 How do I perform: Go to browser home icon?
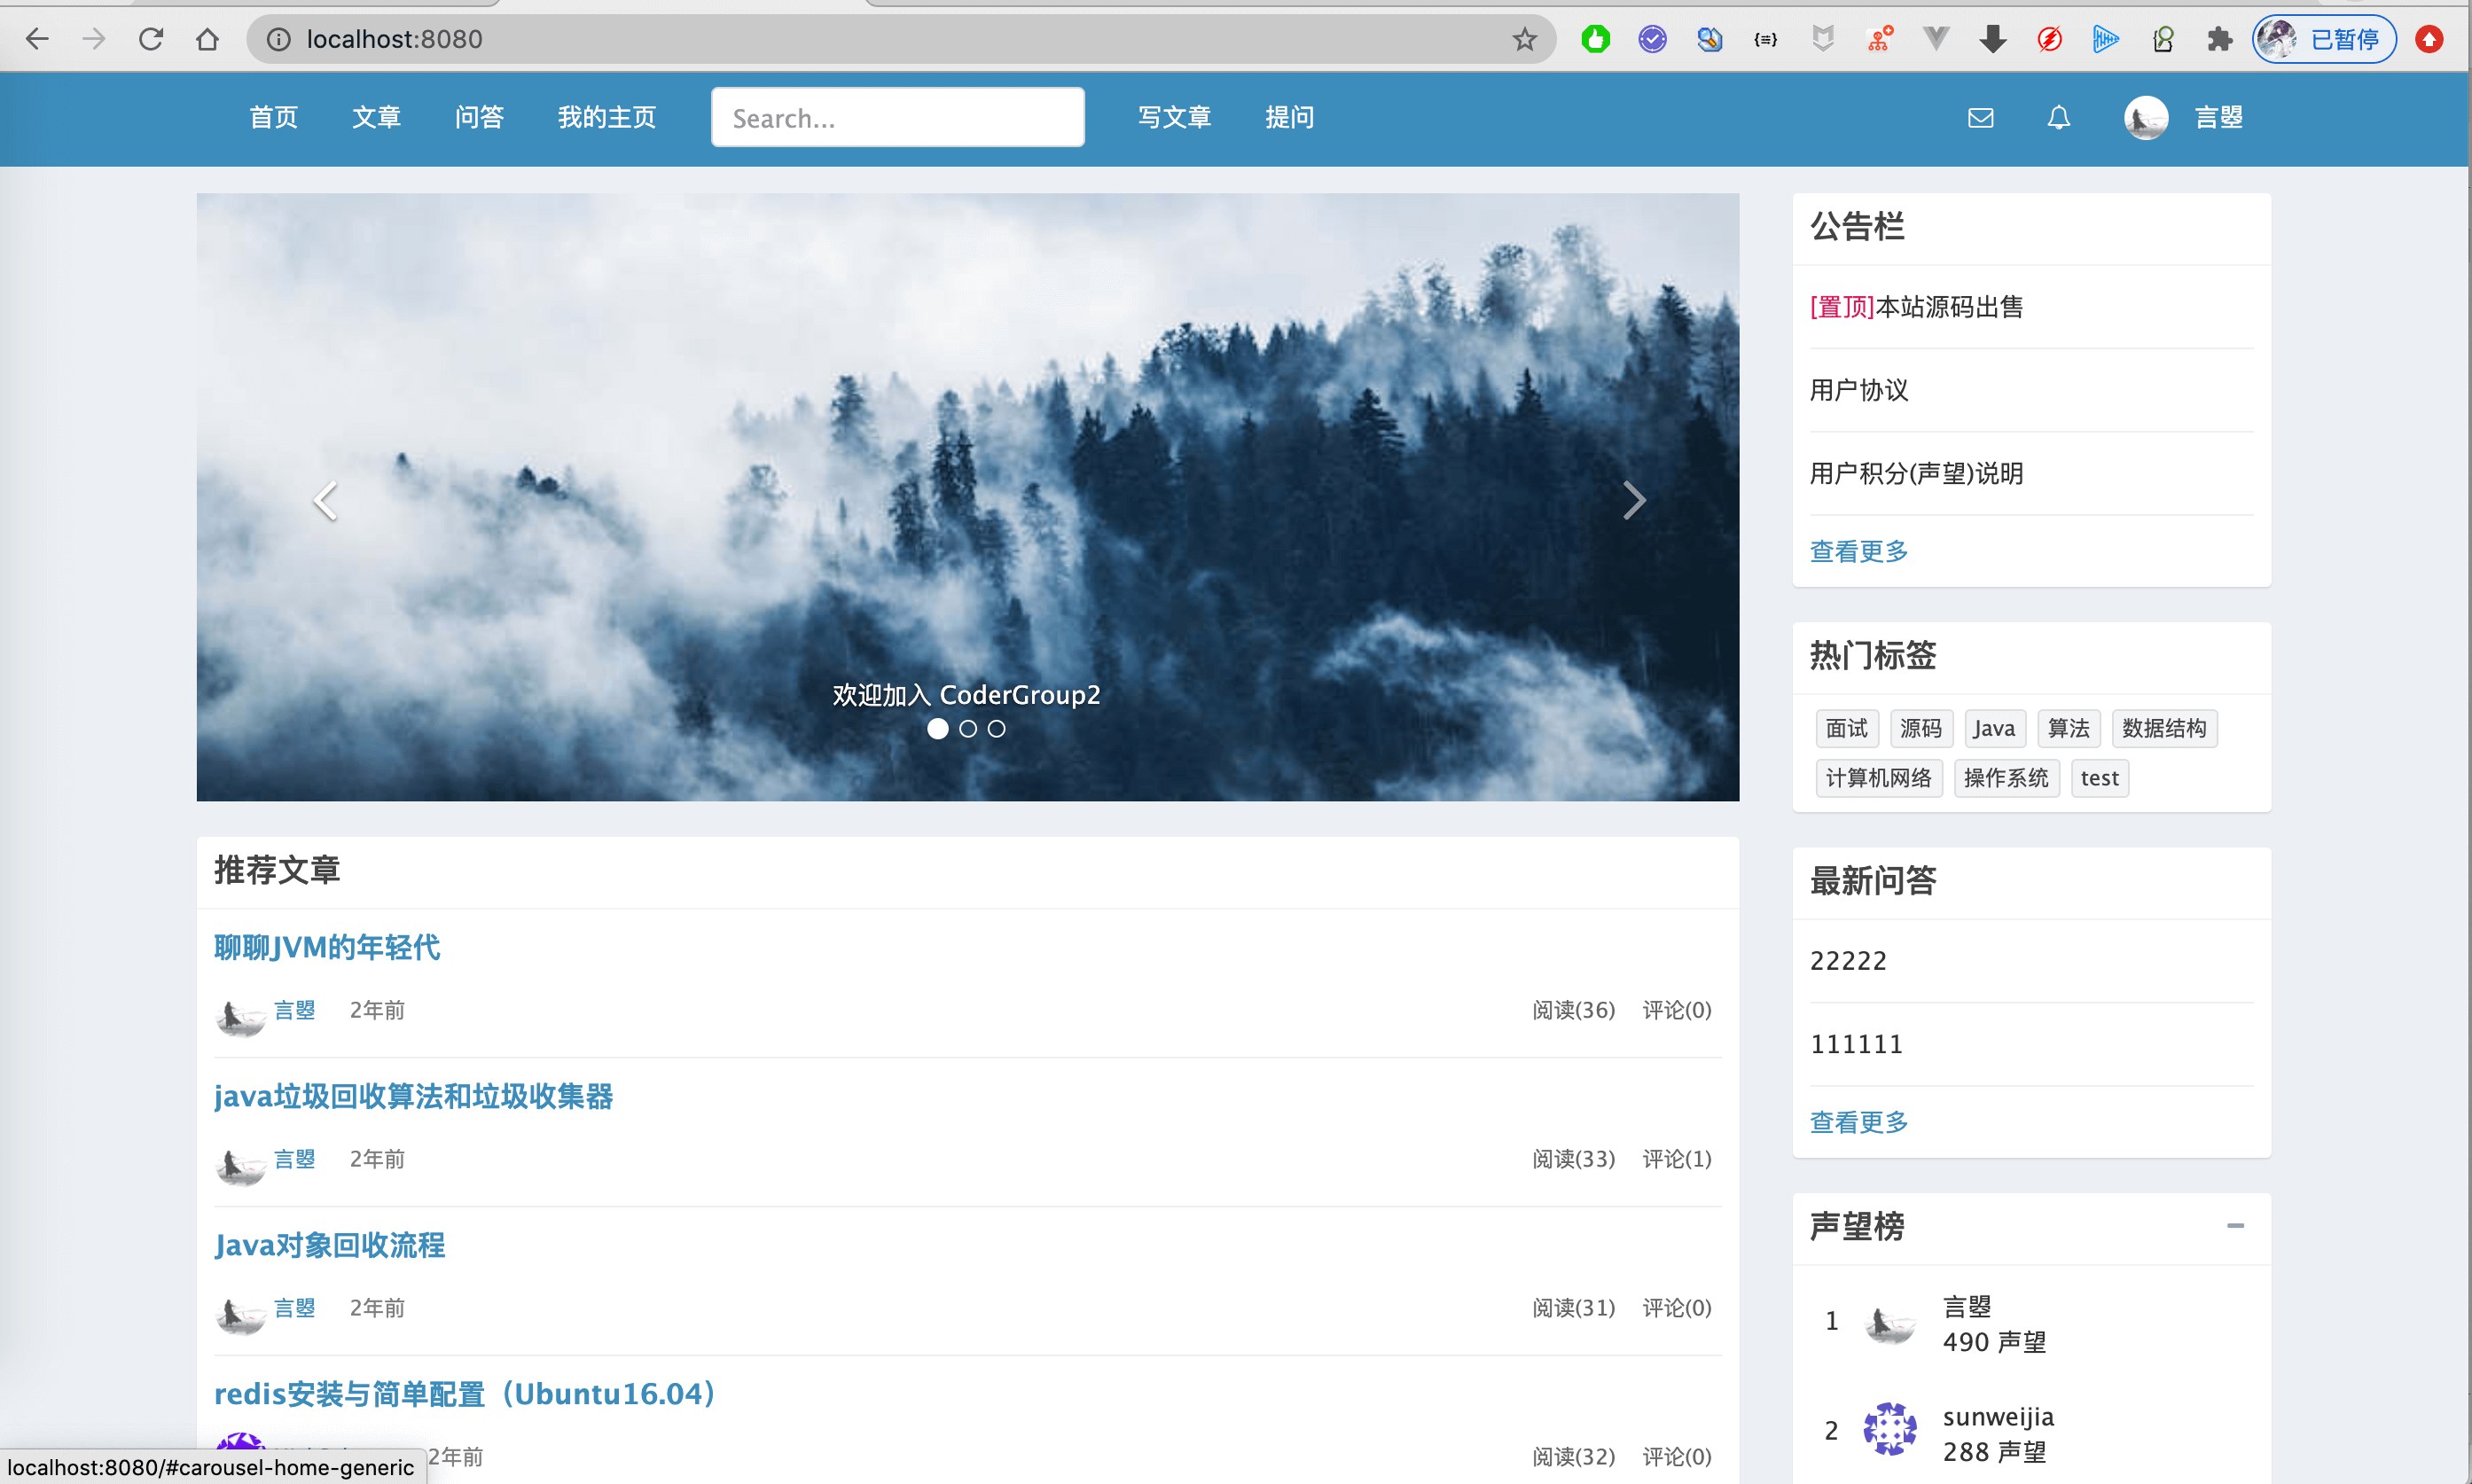coord(207,39)
